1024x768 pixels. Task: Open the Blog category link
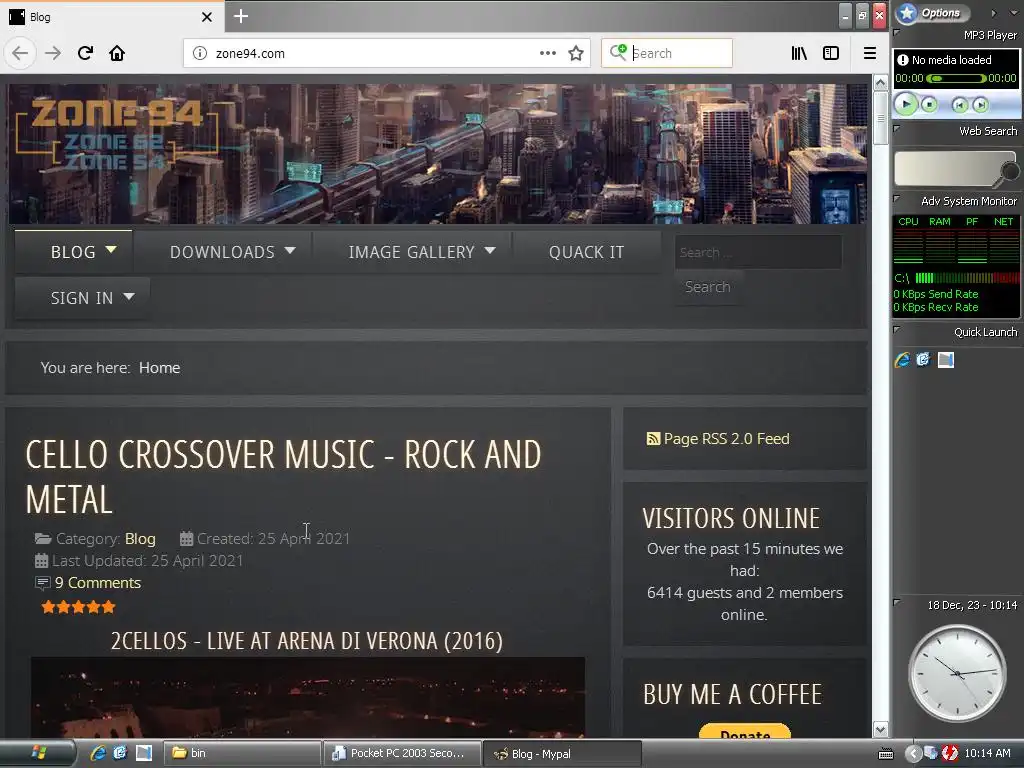(140, 539)
